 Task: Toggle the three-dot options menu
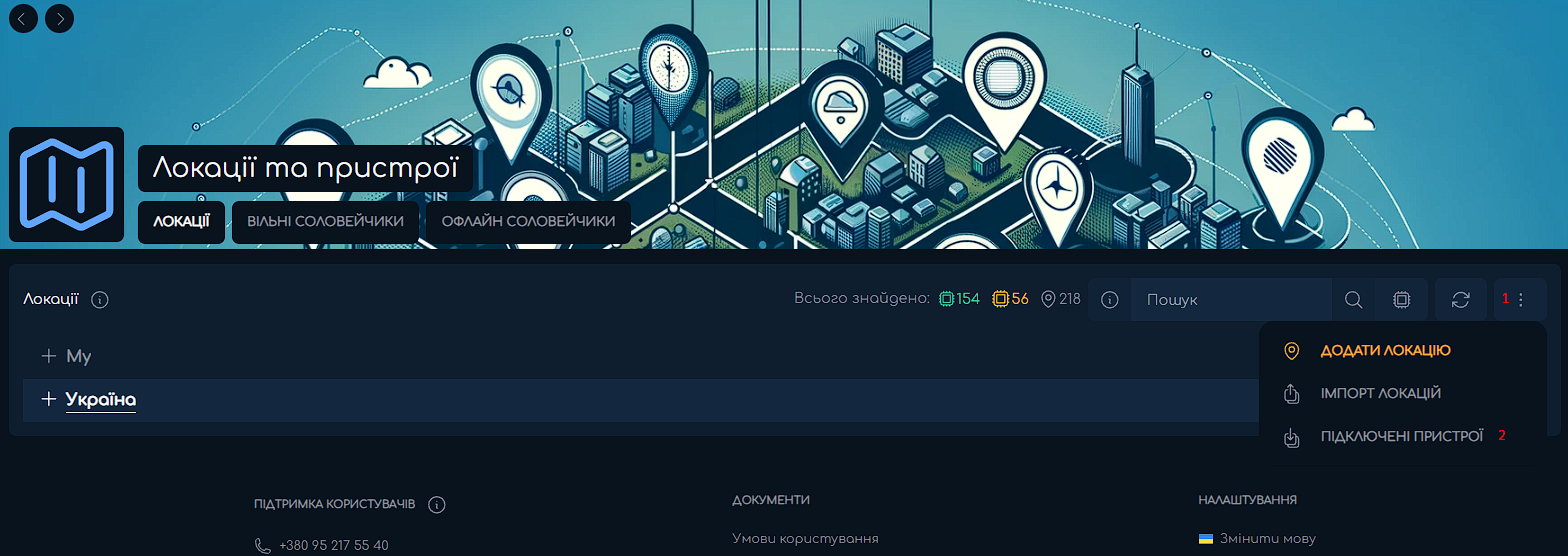tap(1520, 300)
